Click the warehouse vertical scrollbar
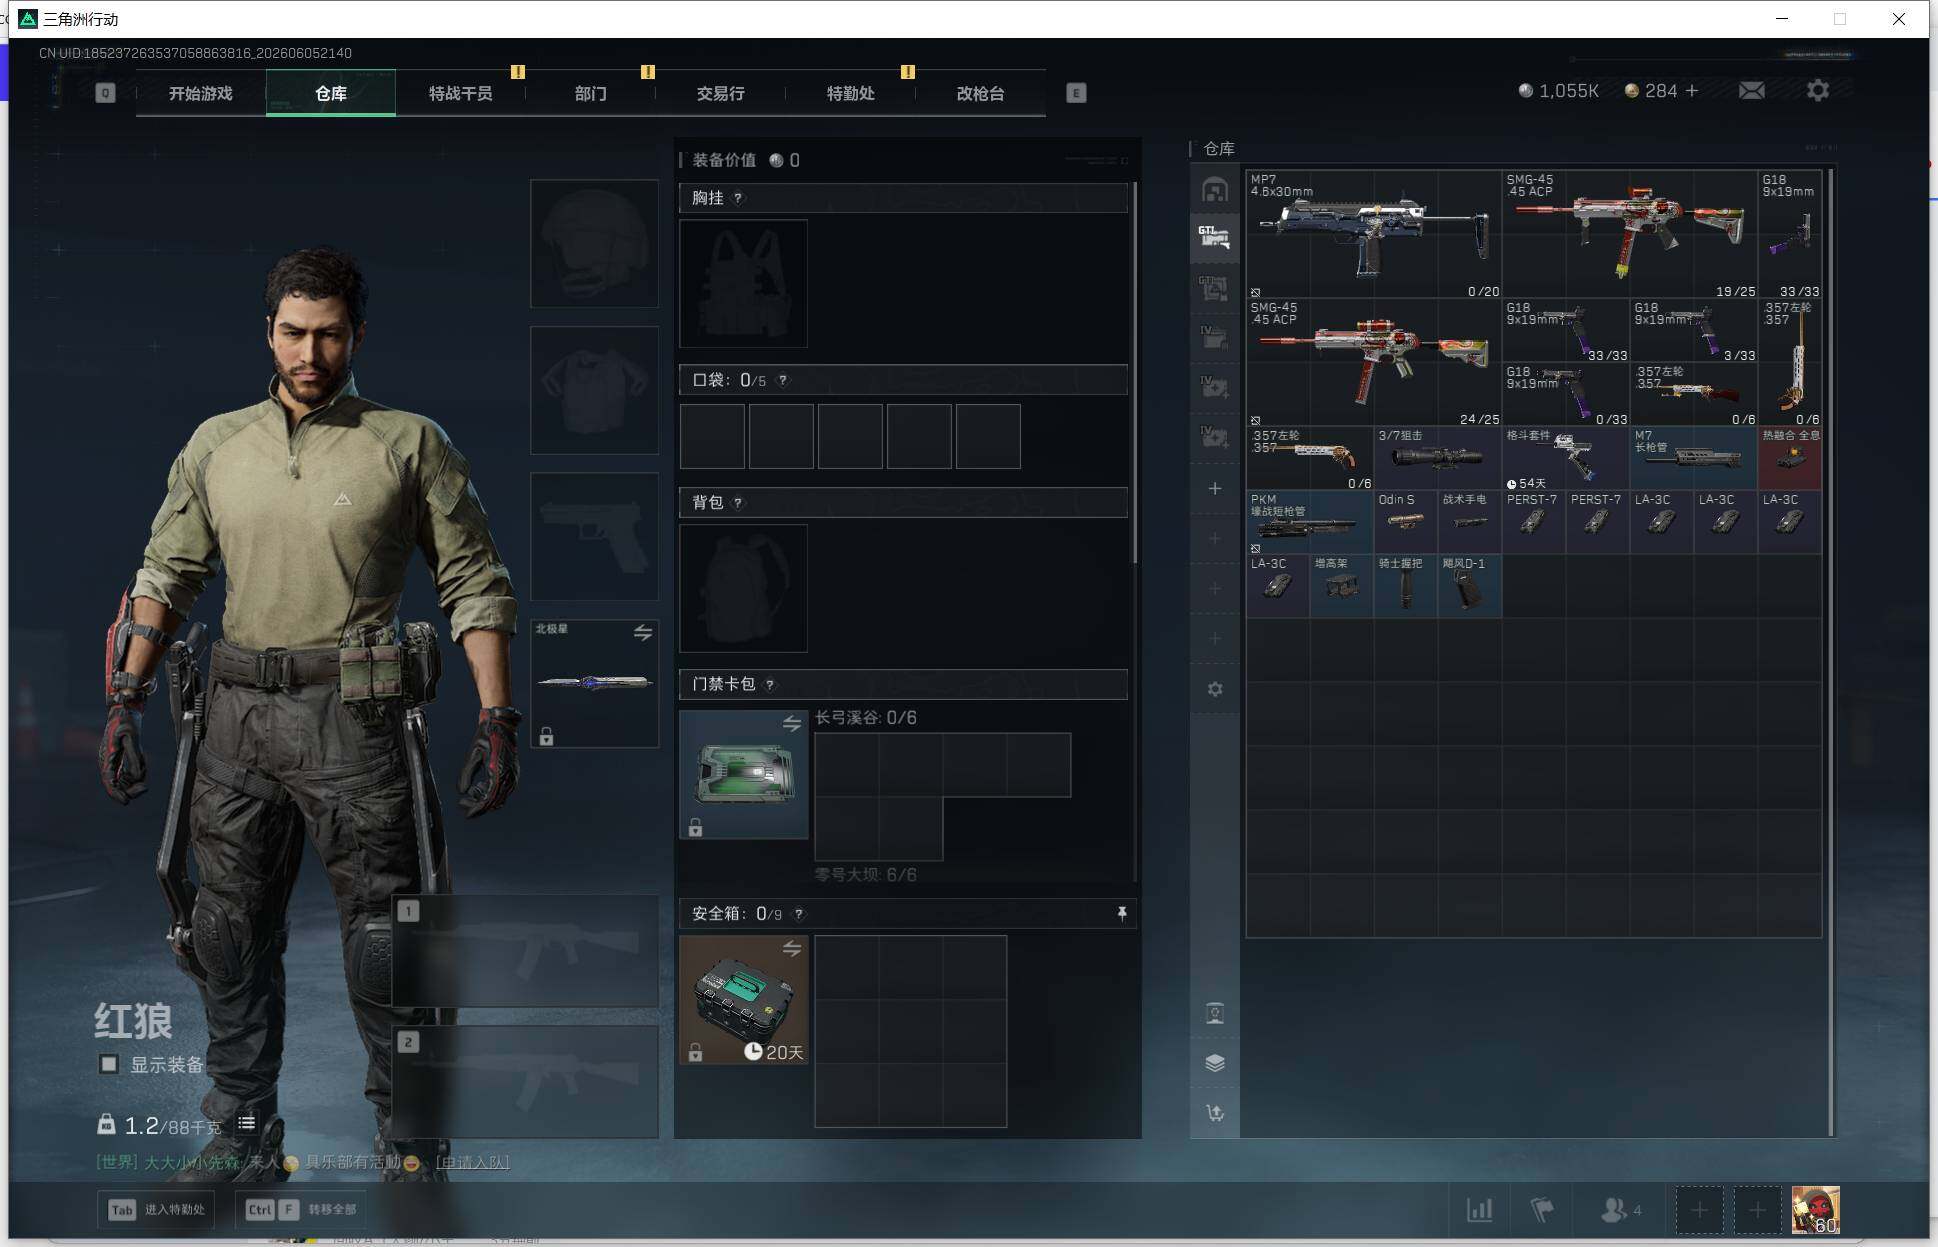Viewport: 1938px width, 1247px height. pos(1831,652)
